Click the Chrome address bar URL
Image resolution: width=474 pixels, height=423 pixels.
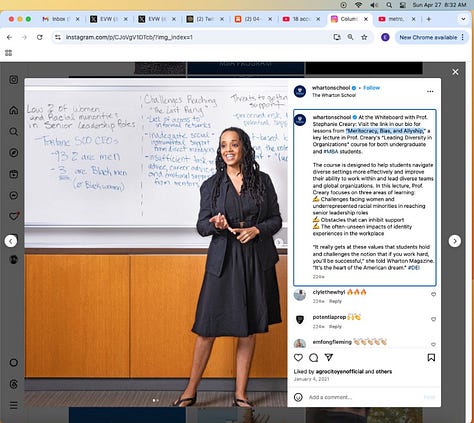[129, 37]
